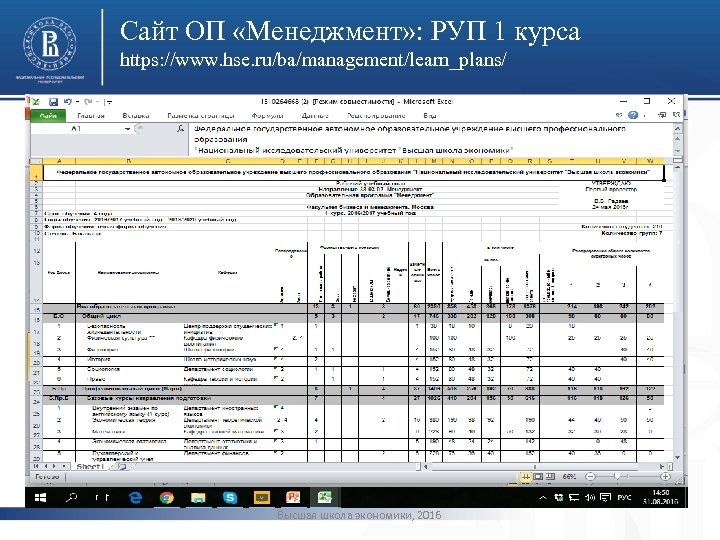This screenshot has height=540, width=720.
Task: Open the Формулы ribbon tab
Action: click(x=267, y=116)
